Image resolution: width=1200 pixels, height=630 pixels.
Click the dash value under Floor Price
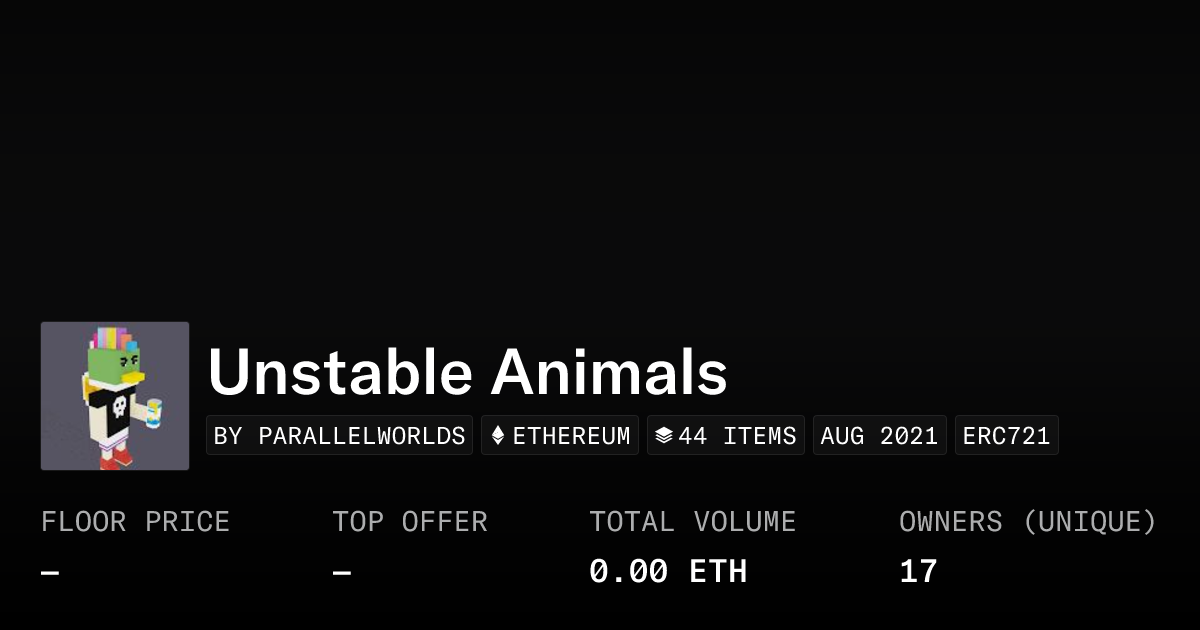click(50, 573)
